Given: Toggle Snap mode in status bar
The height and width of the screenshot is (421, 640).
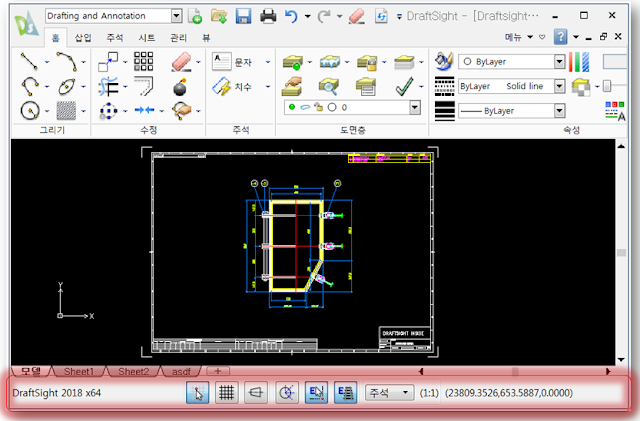Looking at the screenshot, I should (x=198, y=393).
